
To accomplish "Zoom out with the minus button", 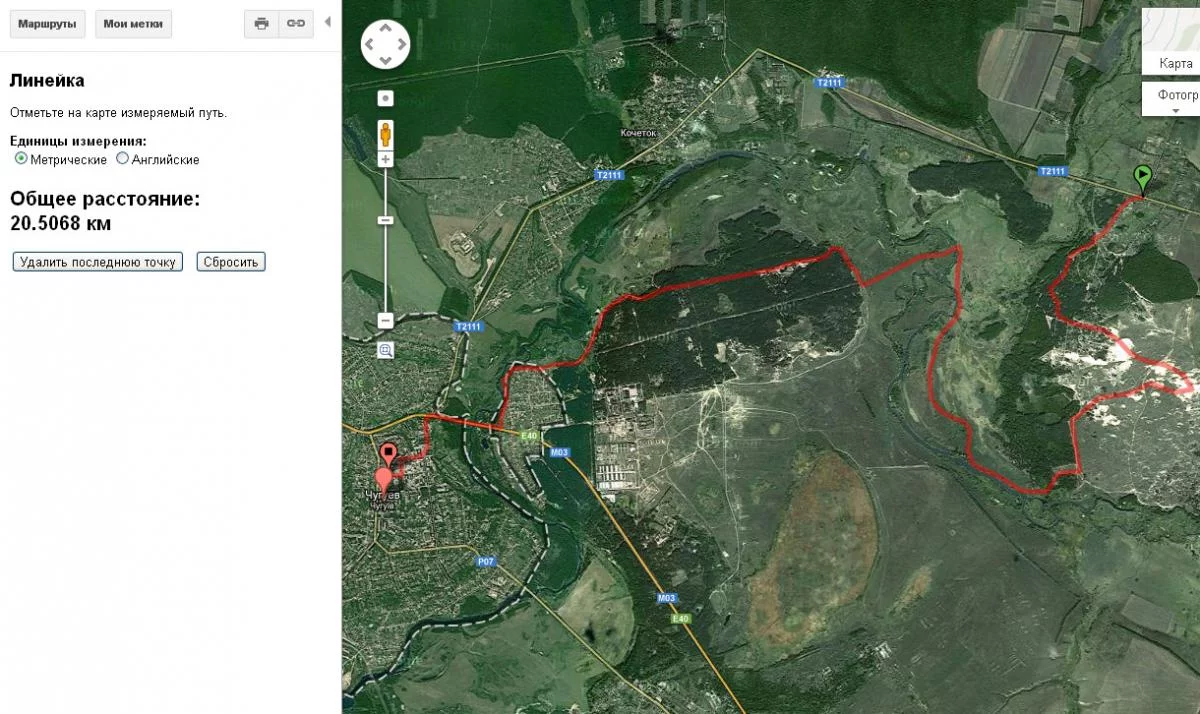I will click(386, 321).
